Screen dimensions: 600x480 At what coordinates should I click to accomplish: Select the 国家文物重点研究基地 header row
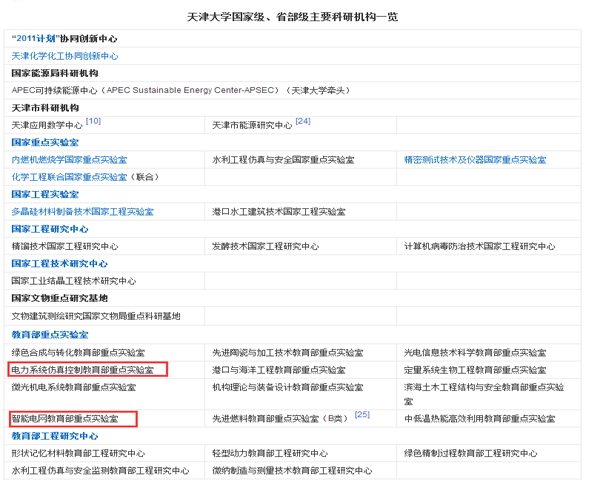click(293, 298)
